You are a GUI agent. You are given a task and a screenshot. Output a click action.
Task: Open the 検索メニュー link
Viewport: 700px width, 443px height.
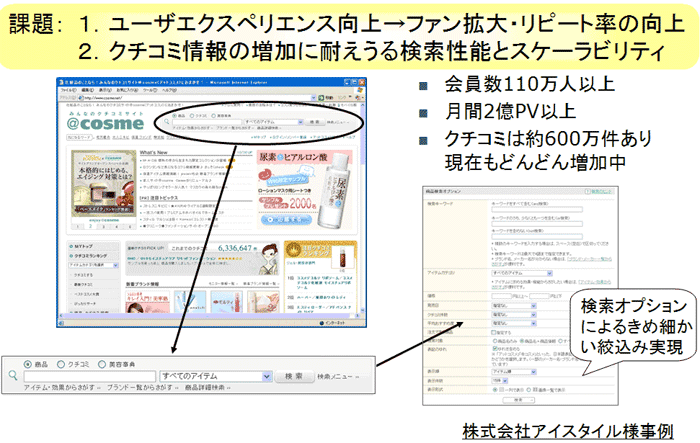(x=338, y=376)
